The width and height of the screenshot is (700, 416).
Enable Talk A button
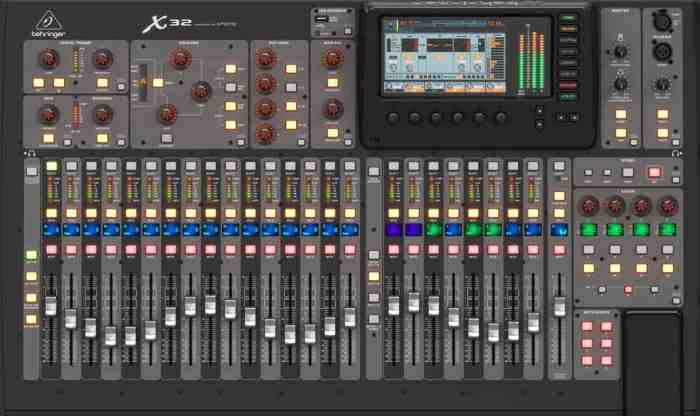coord(662,115)
